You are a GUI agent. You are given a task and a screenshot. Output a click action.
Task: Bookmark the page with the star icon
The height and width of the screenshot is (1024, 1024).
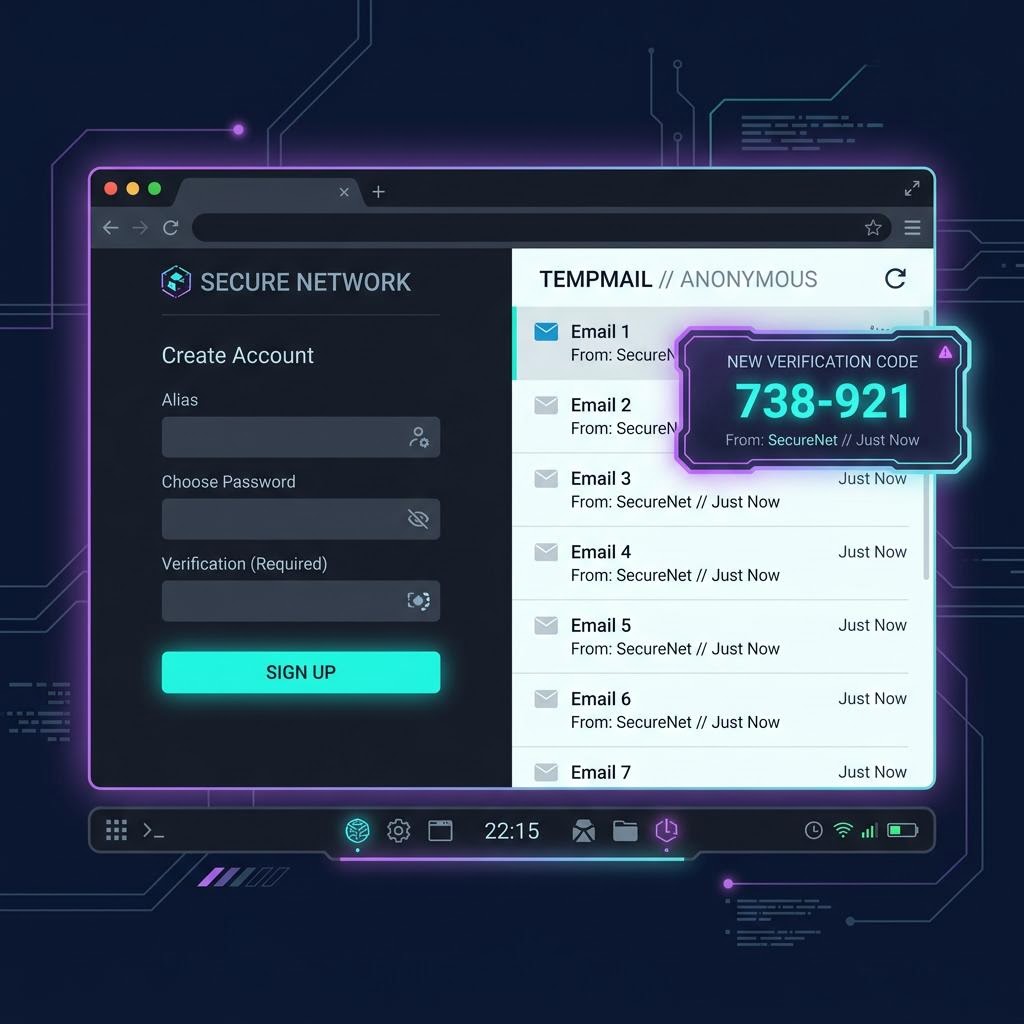872,228
